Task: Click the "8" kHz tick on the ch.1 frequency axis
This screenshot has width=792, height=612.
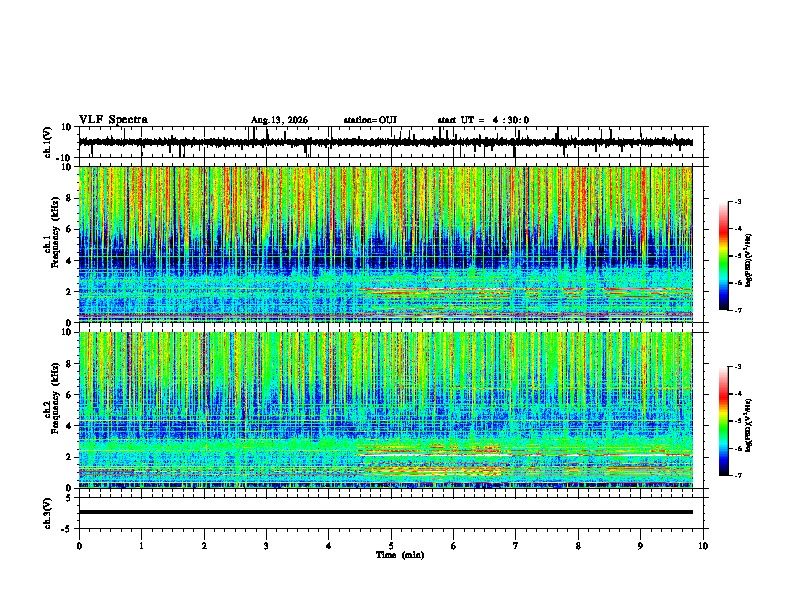Action: (69, 198)
